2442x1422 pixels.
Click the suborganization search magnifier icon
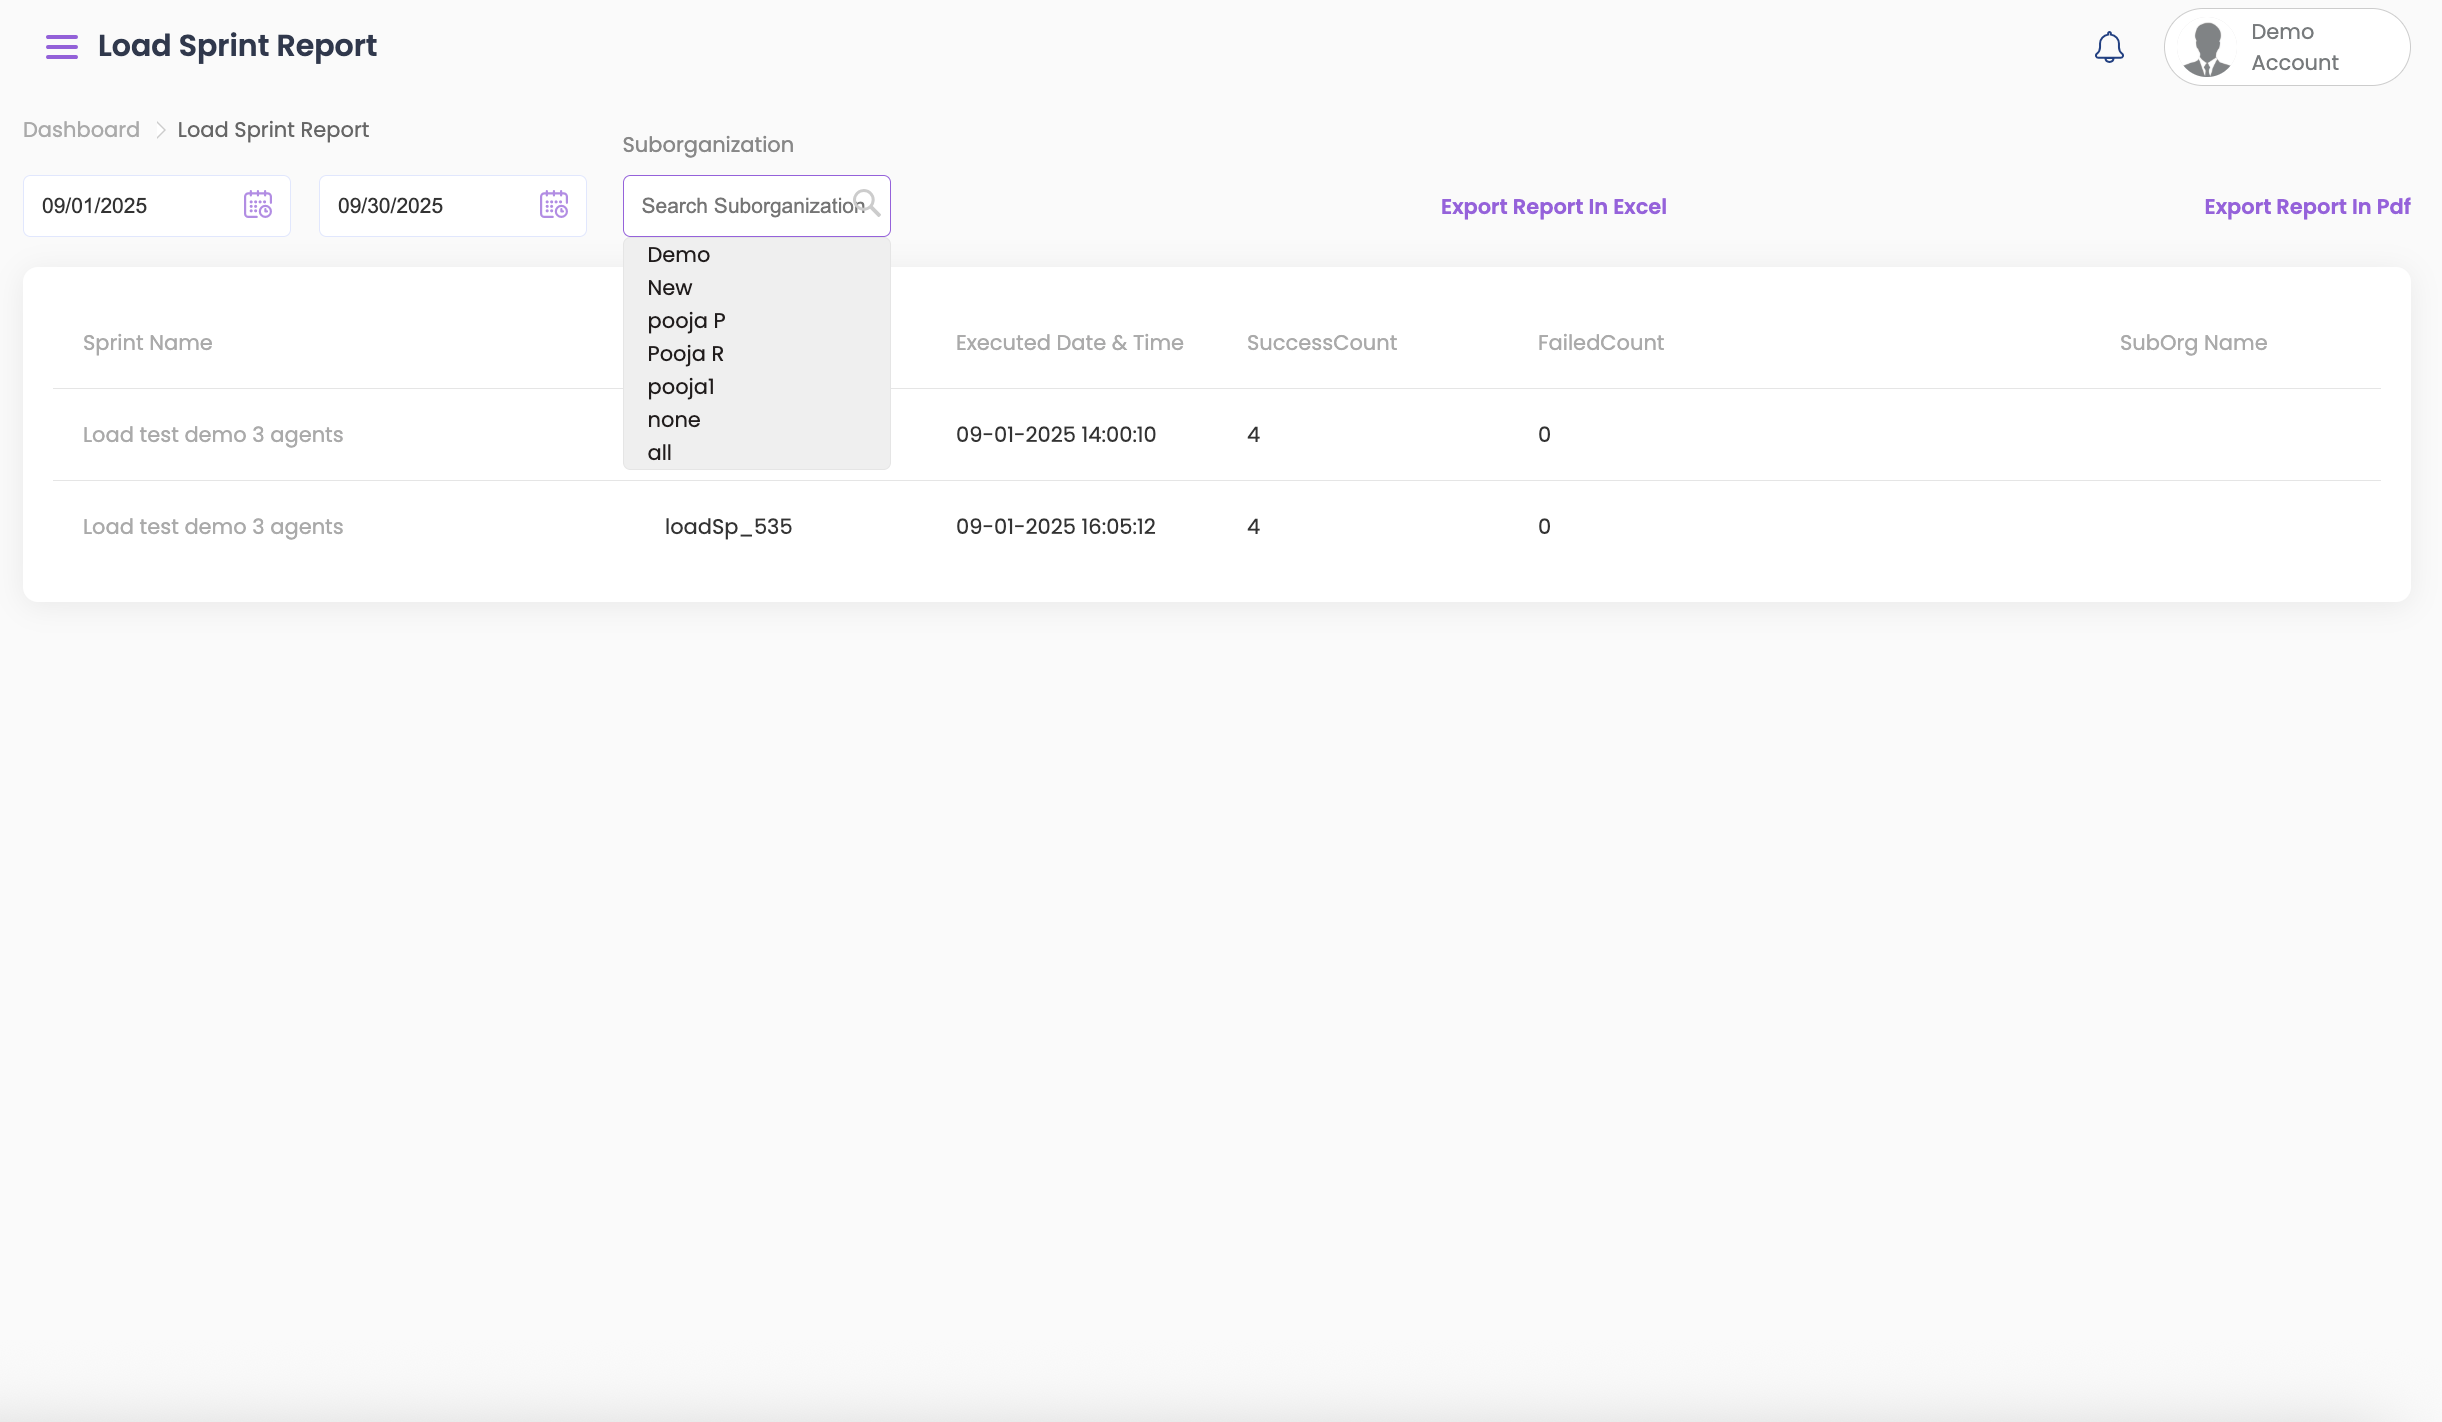(x=867, y=203)
